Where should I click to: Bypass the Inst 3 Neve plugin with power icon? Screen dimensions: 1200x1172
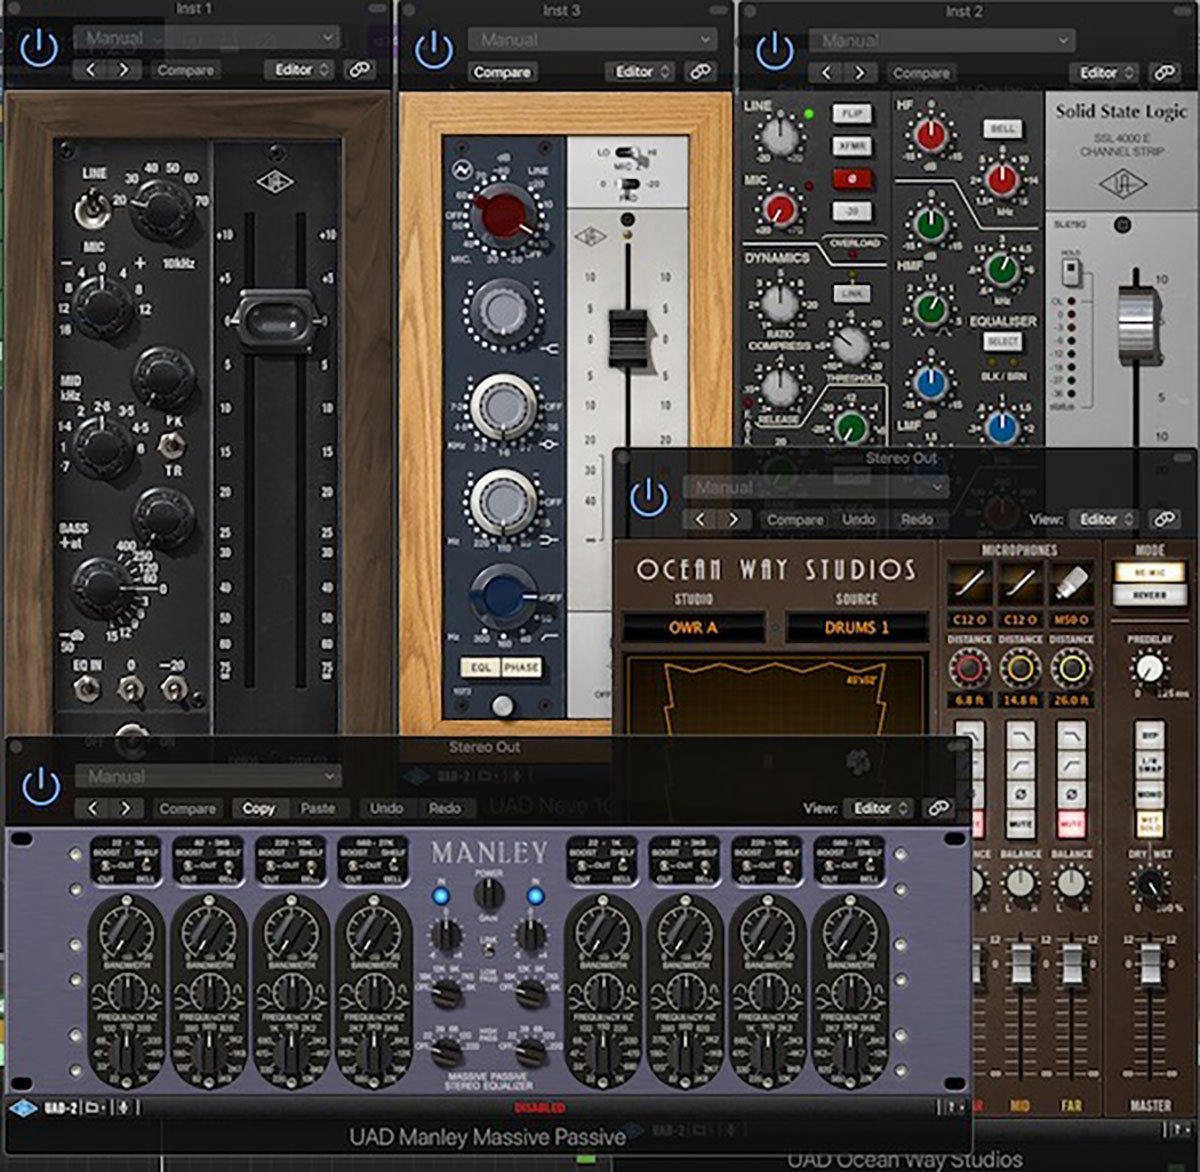pos(434,50)
